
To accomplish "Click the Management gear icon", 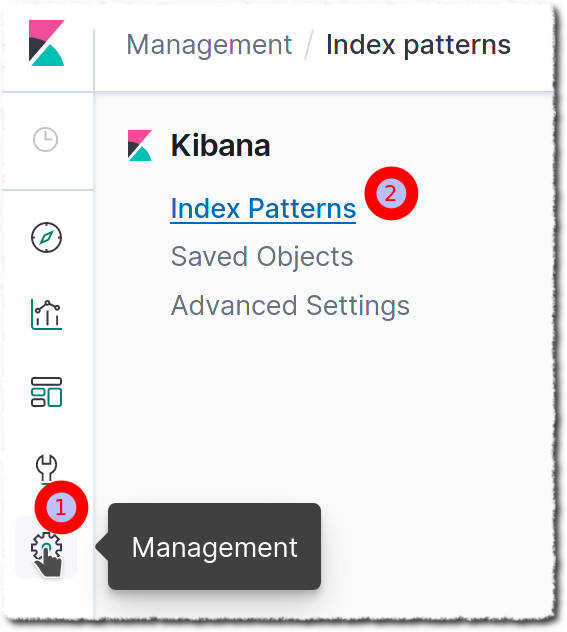I will [46, 547].
